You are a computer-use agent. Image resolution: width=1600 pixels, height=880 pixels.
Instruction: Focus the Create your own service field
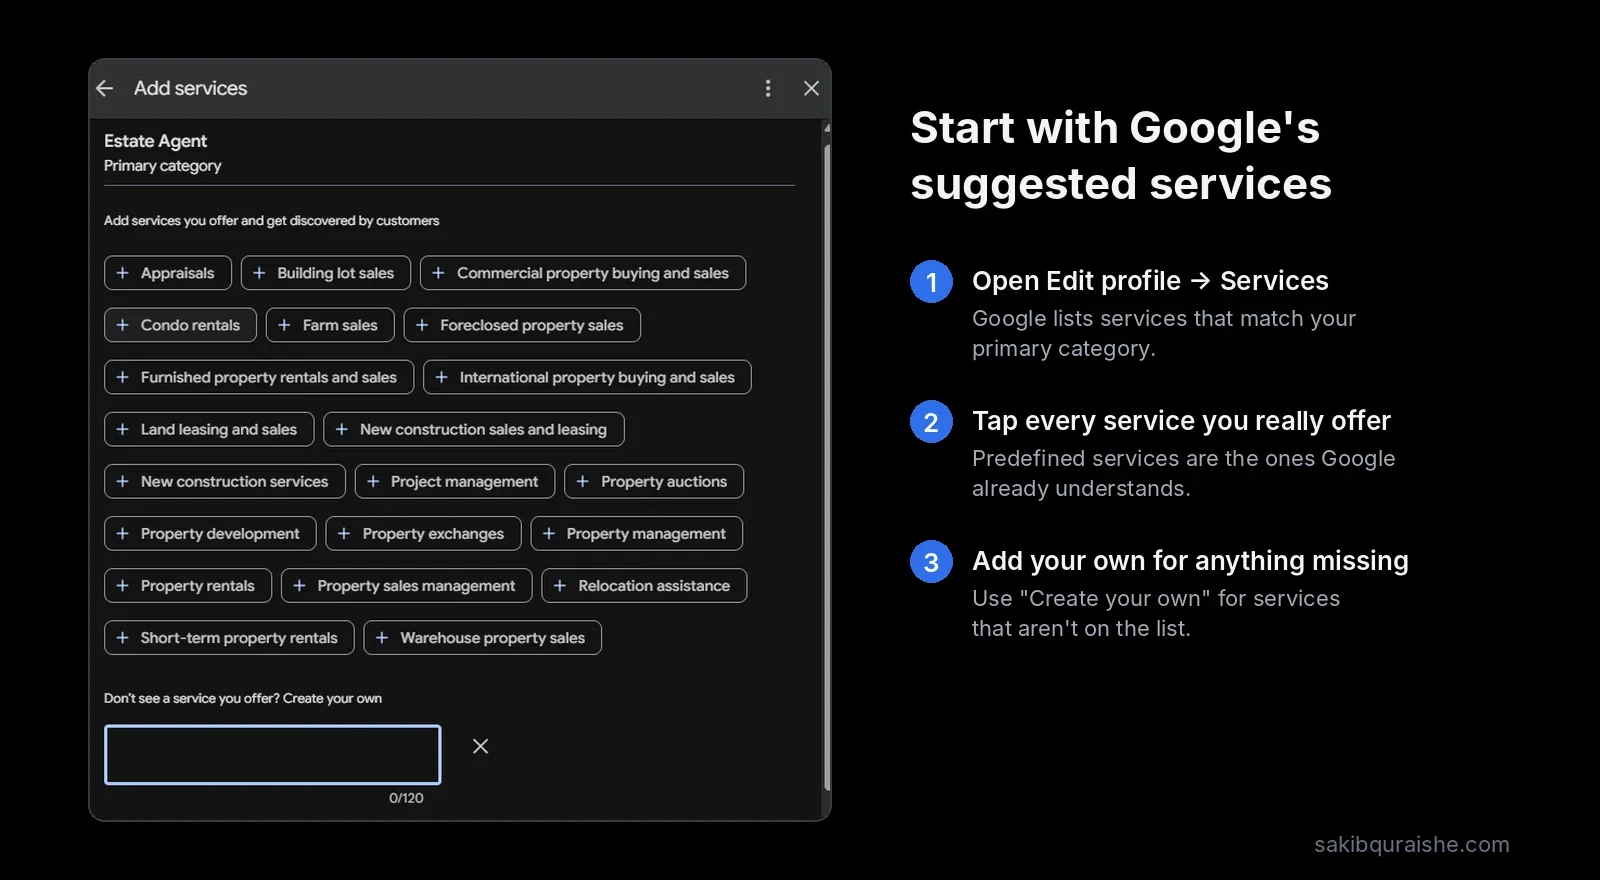coord(273,755)
